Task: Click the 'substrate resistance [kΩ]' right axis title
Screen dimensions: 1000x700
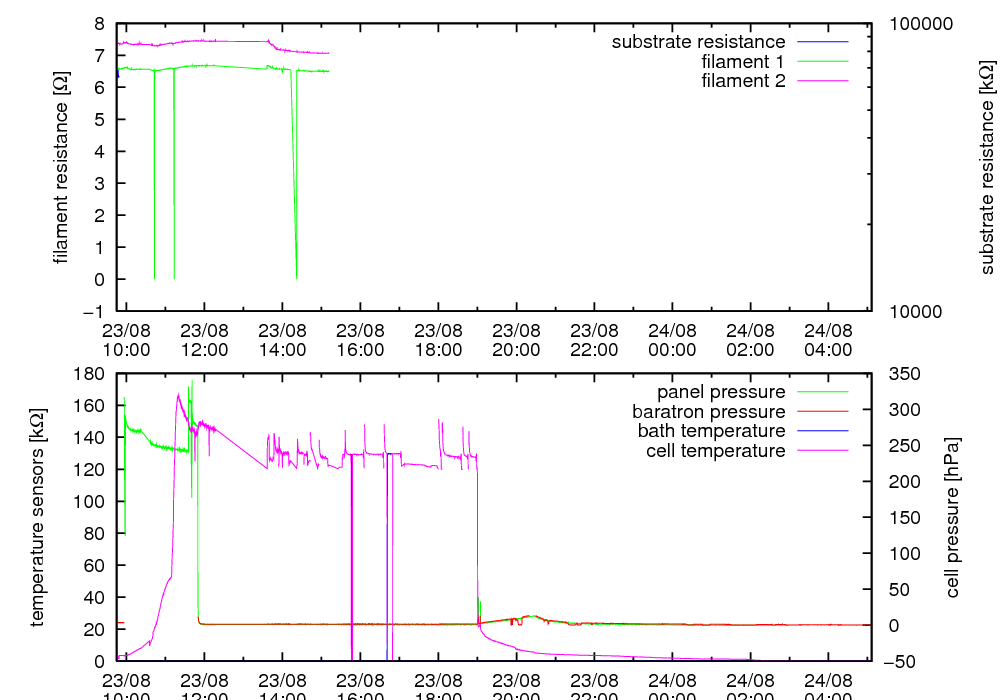Action: [x=987, y=167]
